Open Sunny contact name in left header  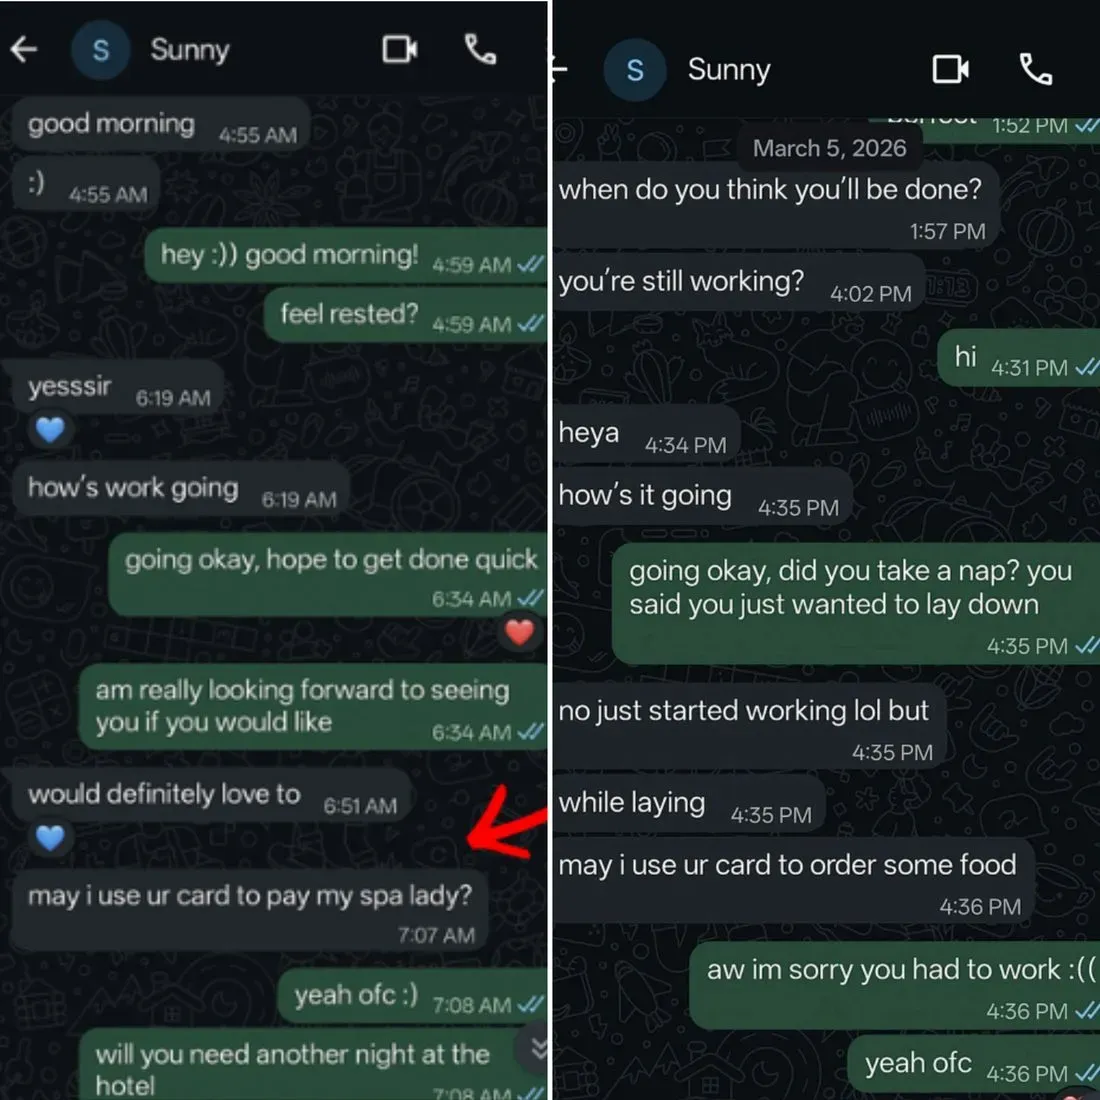189,50
